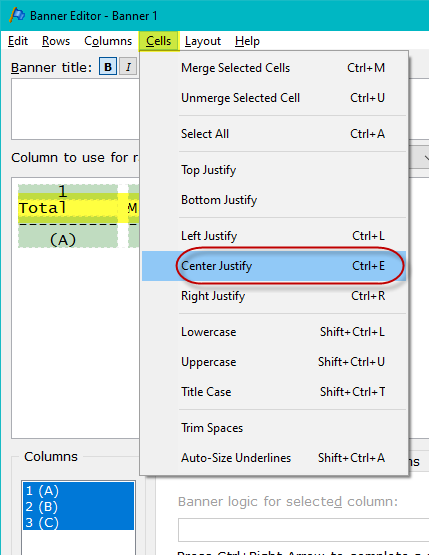
Task: Expand the row column dropdown arrow
Action: pos(425,158)
